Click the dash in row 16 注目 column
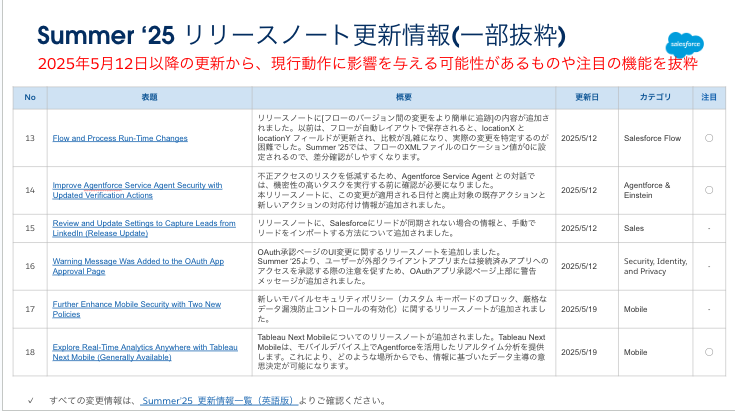The image size is (735, 411). [709, 266]
